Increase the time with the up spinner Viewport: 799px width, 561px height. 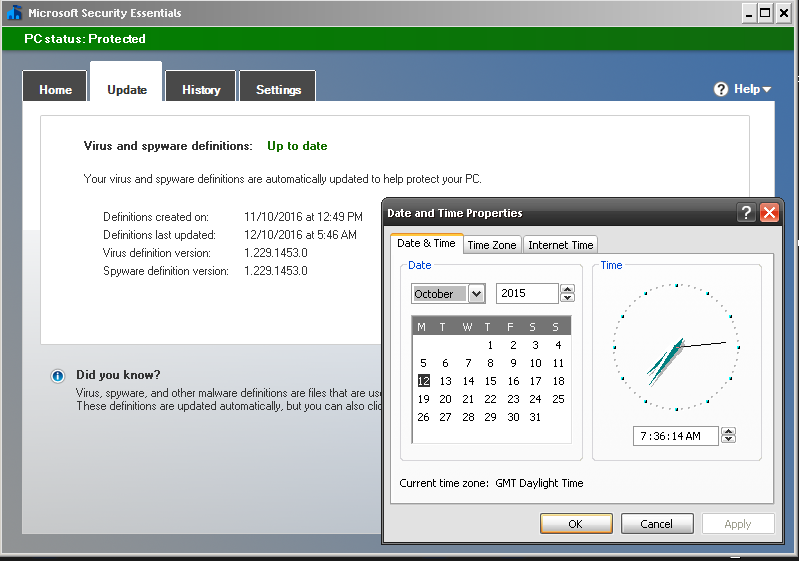729,432
